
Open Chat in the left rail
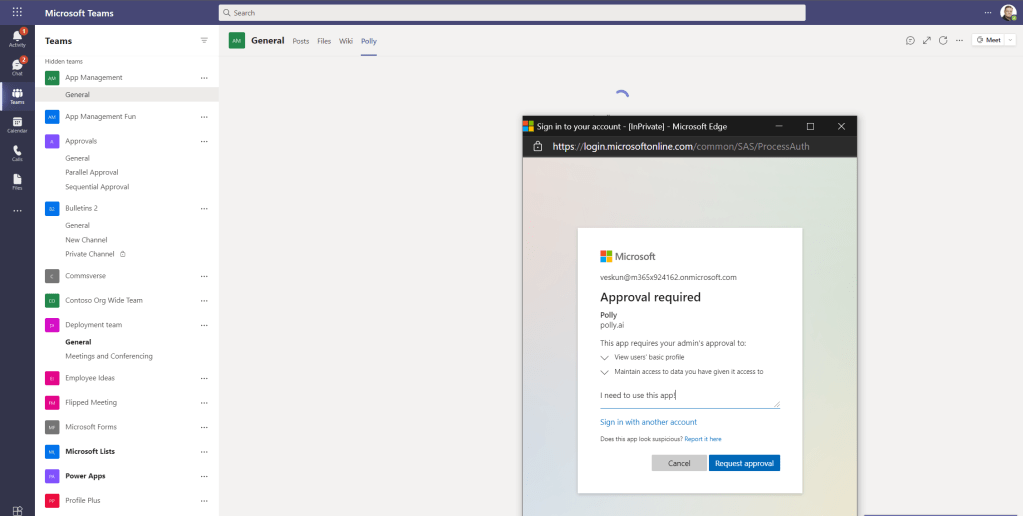tap(17, 67)
